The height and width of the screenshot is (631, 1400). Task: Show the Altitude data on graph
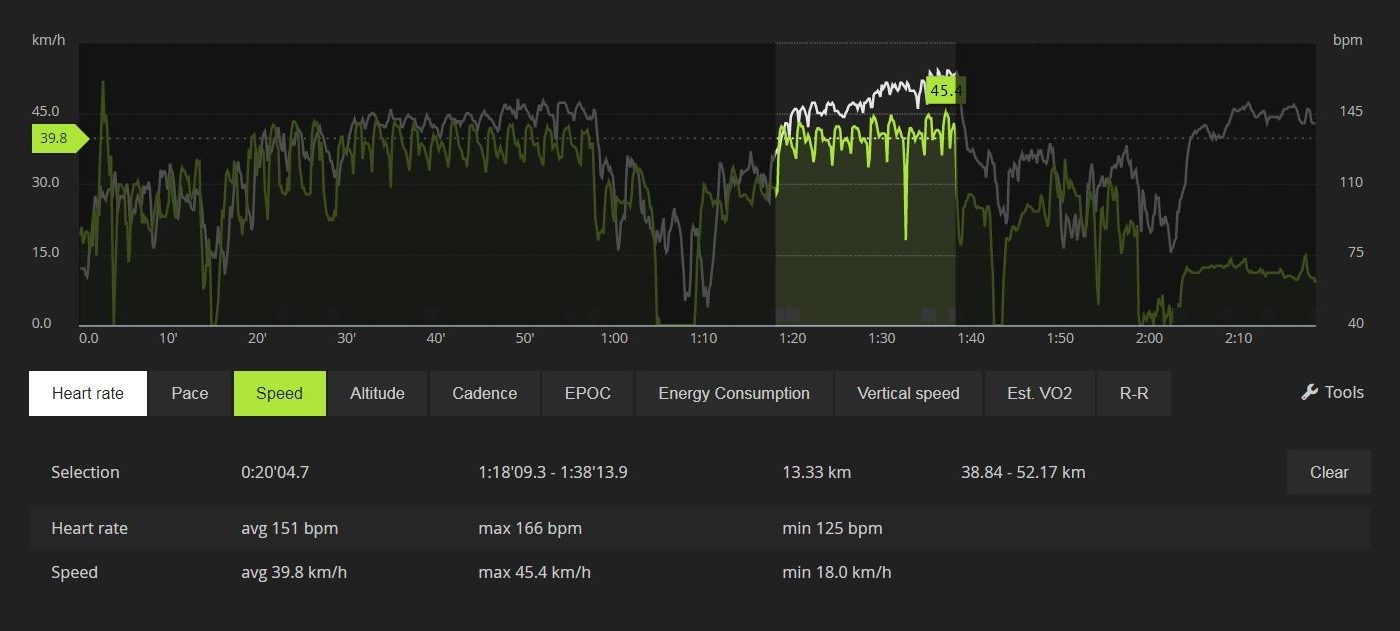(x=377, y=393)
